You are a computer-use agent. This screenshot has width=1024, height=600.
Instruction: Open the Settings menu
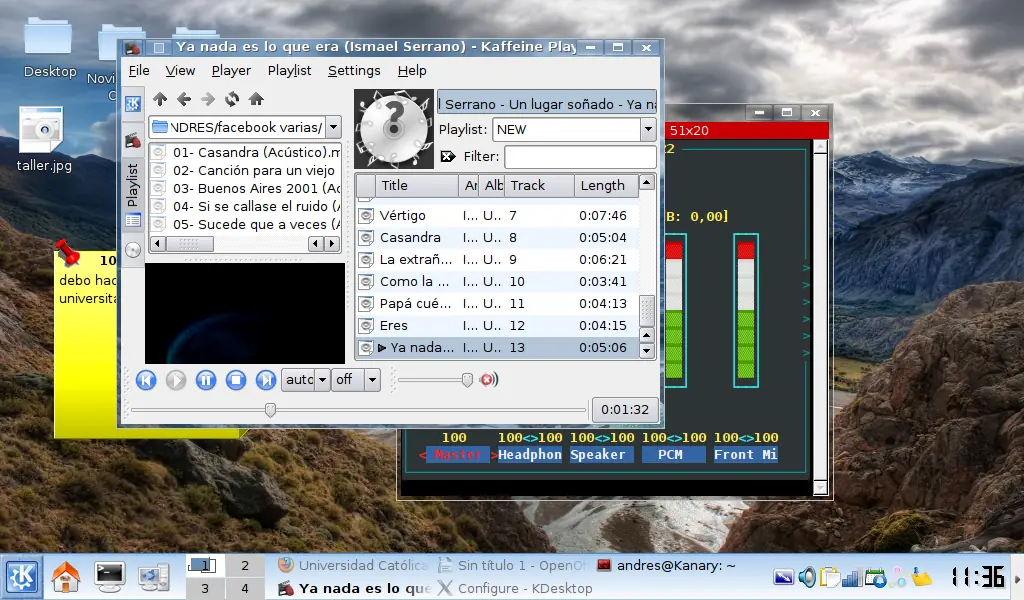point(354,71)
